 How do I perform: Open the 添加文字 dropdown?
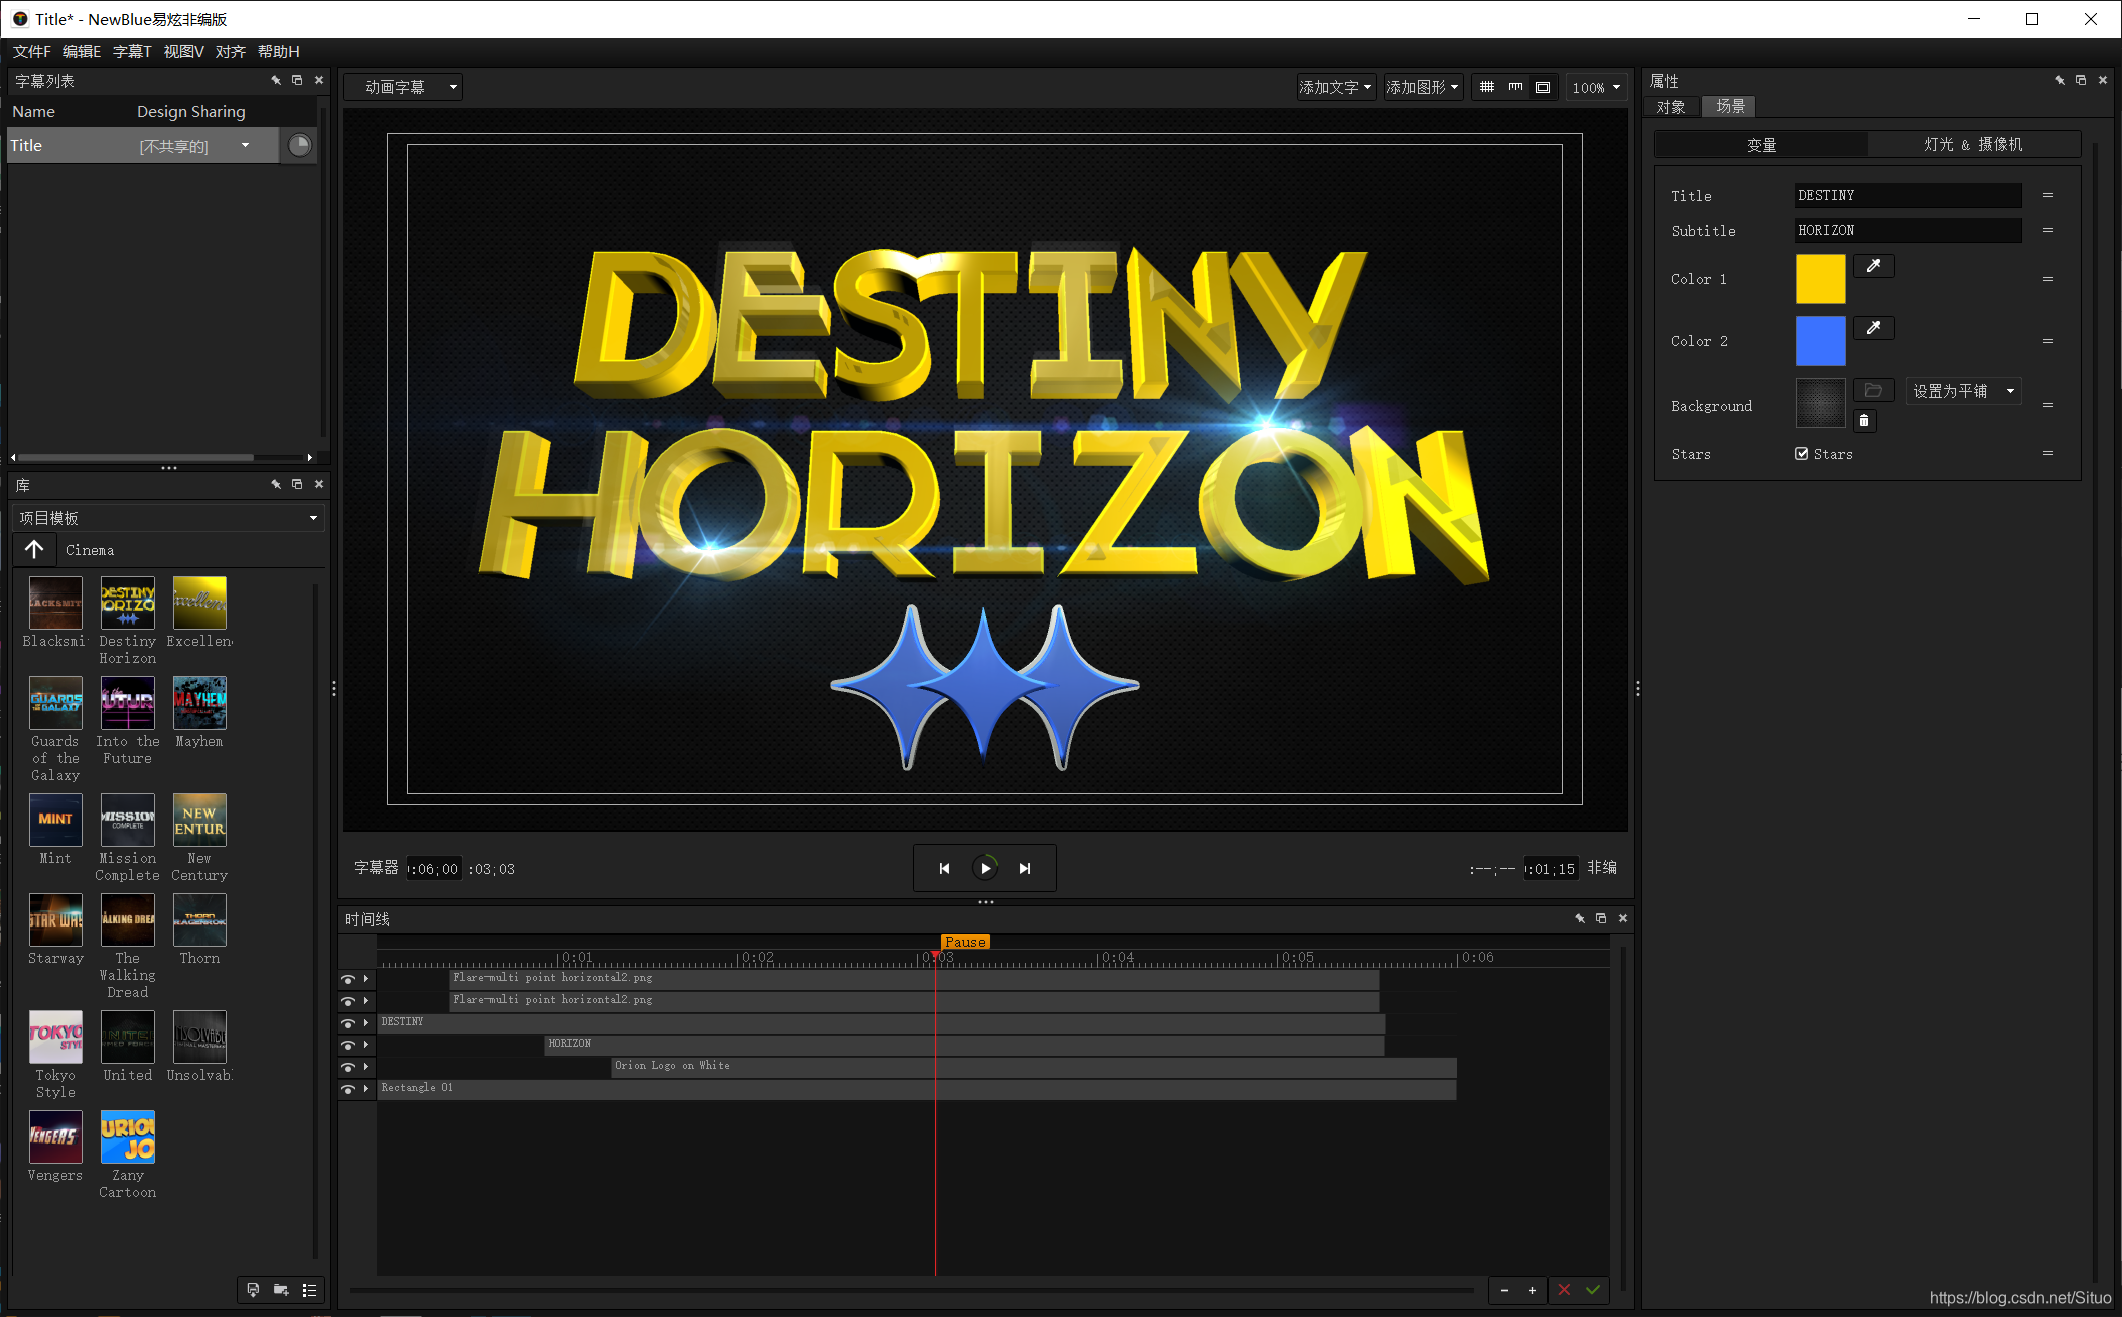coord(1335,87)
